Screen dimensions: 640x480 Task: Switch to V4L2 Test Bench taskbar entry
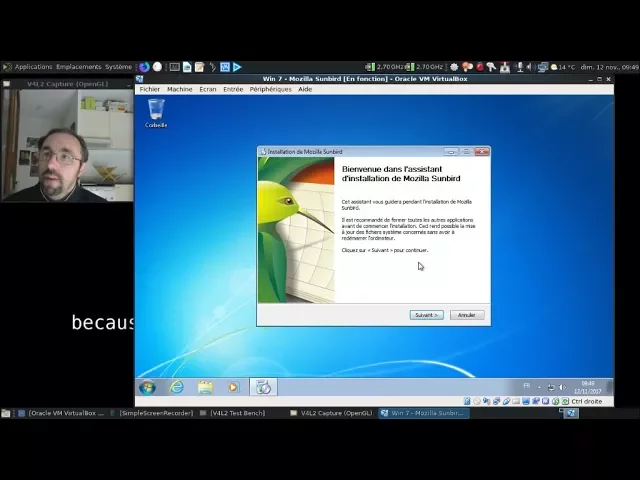(233, 413)
